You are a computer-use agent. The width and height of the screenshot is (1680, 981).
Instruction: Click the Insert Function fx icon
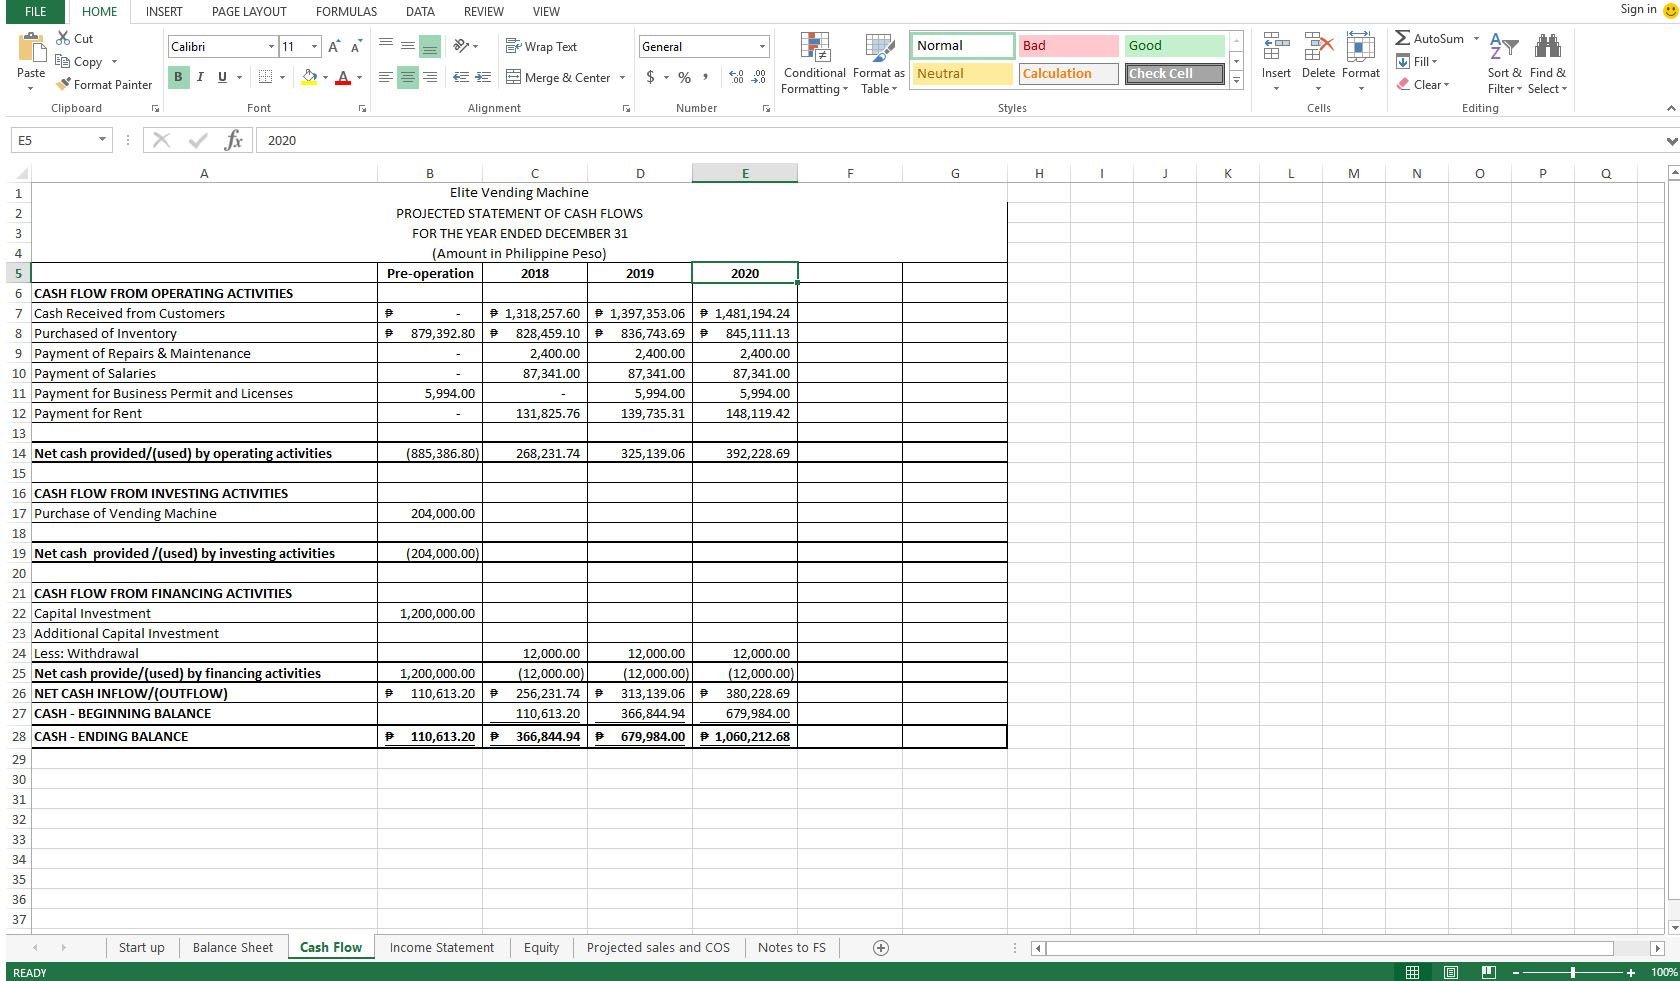click(233, 140)
